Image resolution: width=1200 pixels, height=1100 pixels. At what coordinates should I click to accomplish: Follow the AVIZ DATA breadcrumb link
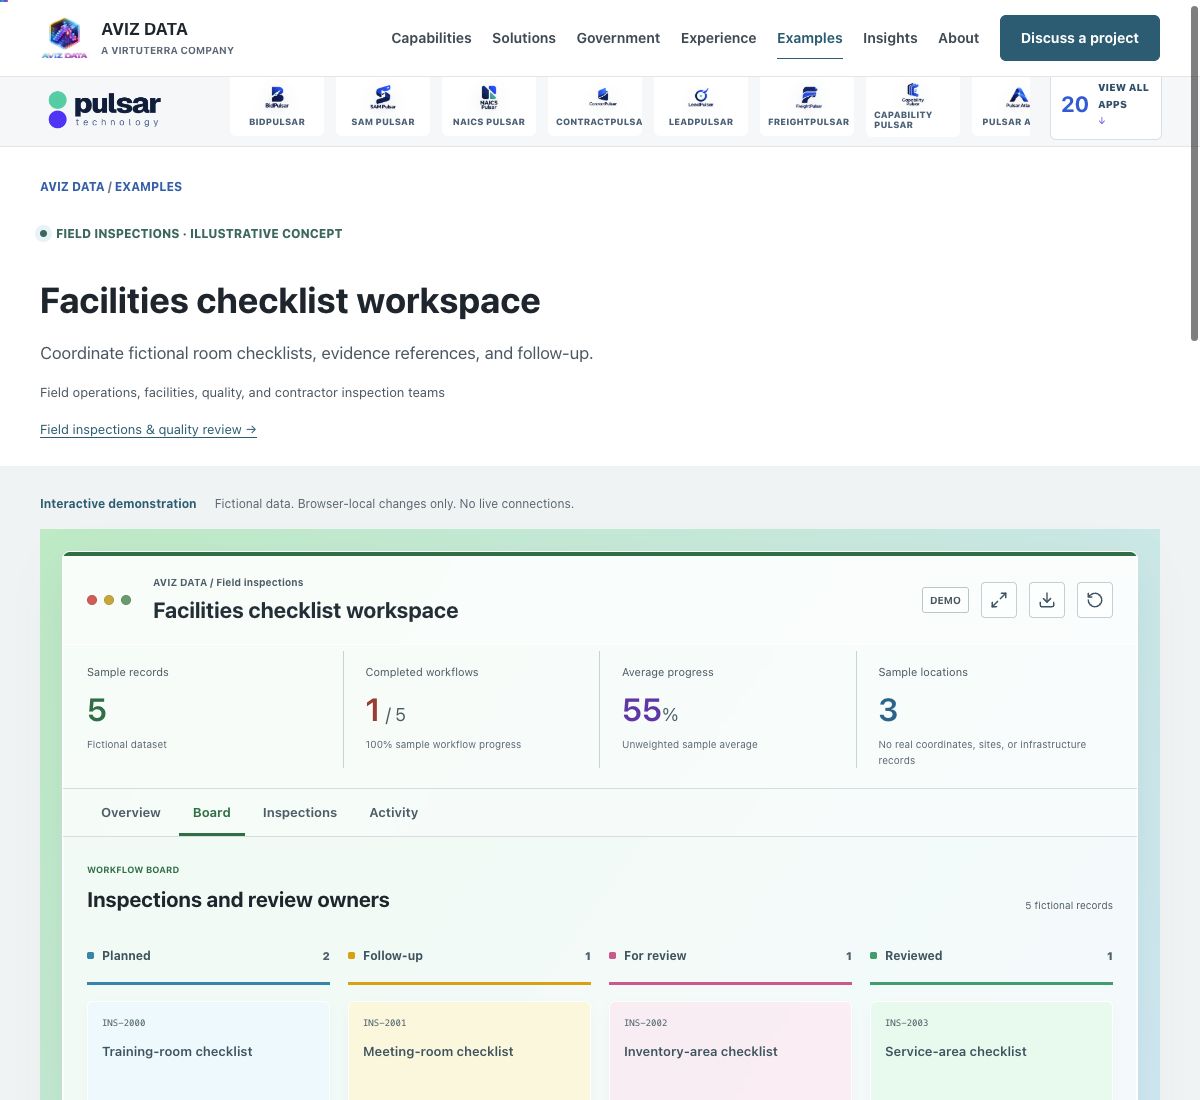click(x=72, y=187)
